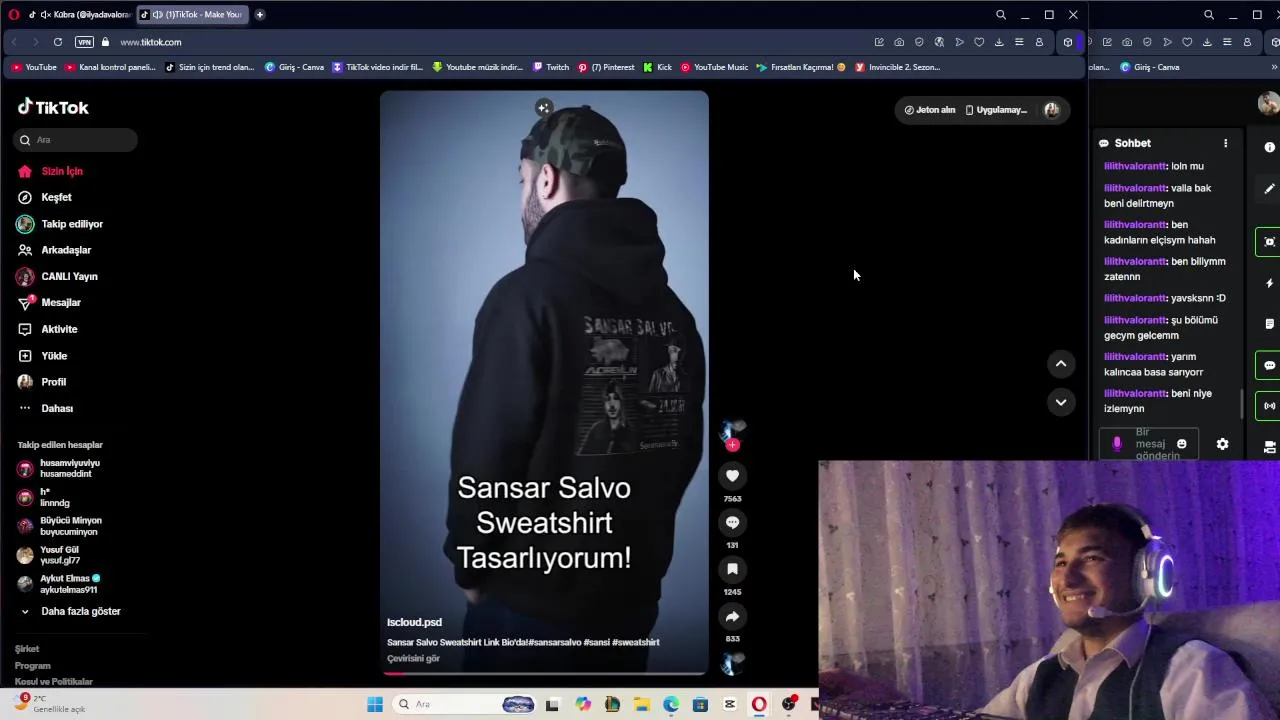Open a new browser tab
Viewport: 1280px width, 720px height.
click(259, 15)
